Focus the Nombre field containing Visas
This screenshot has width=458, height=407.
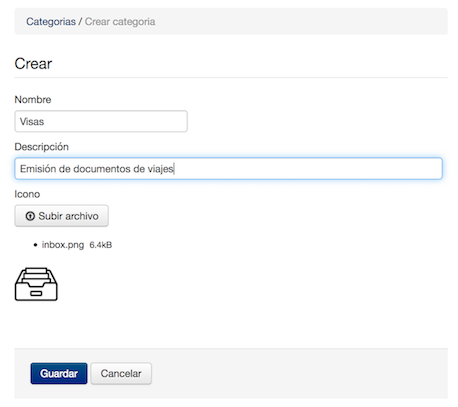101,121
